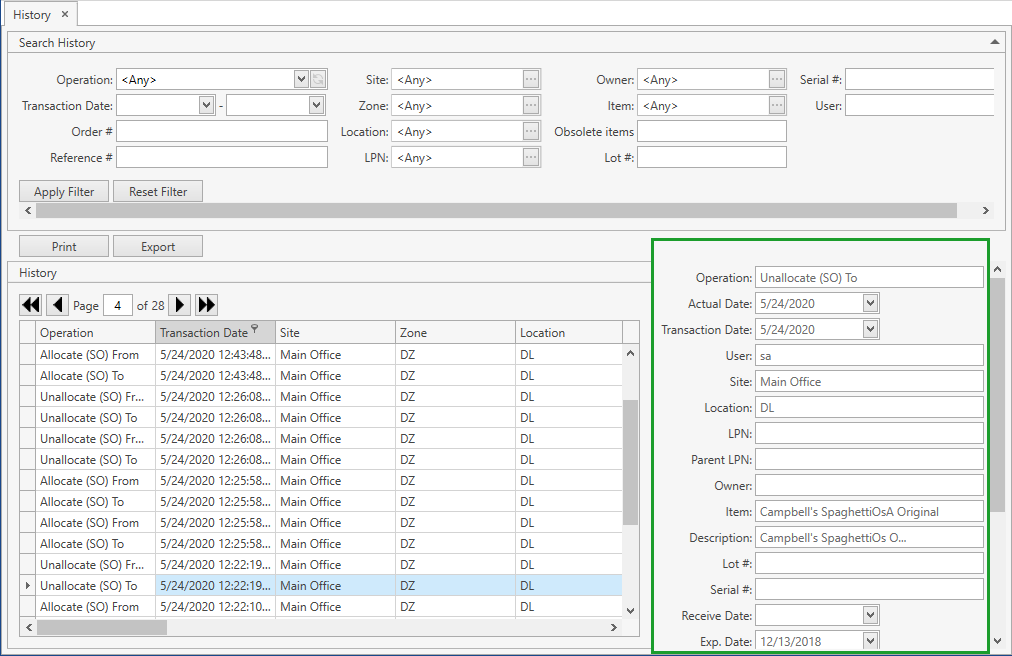Click the Apply Filter button
This screenshot has width=1012, height=656.
pyautogui.click(x=64, y=192)
